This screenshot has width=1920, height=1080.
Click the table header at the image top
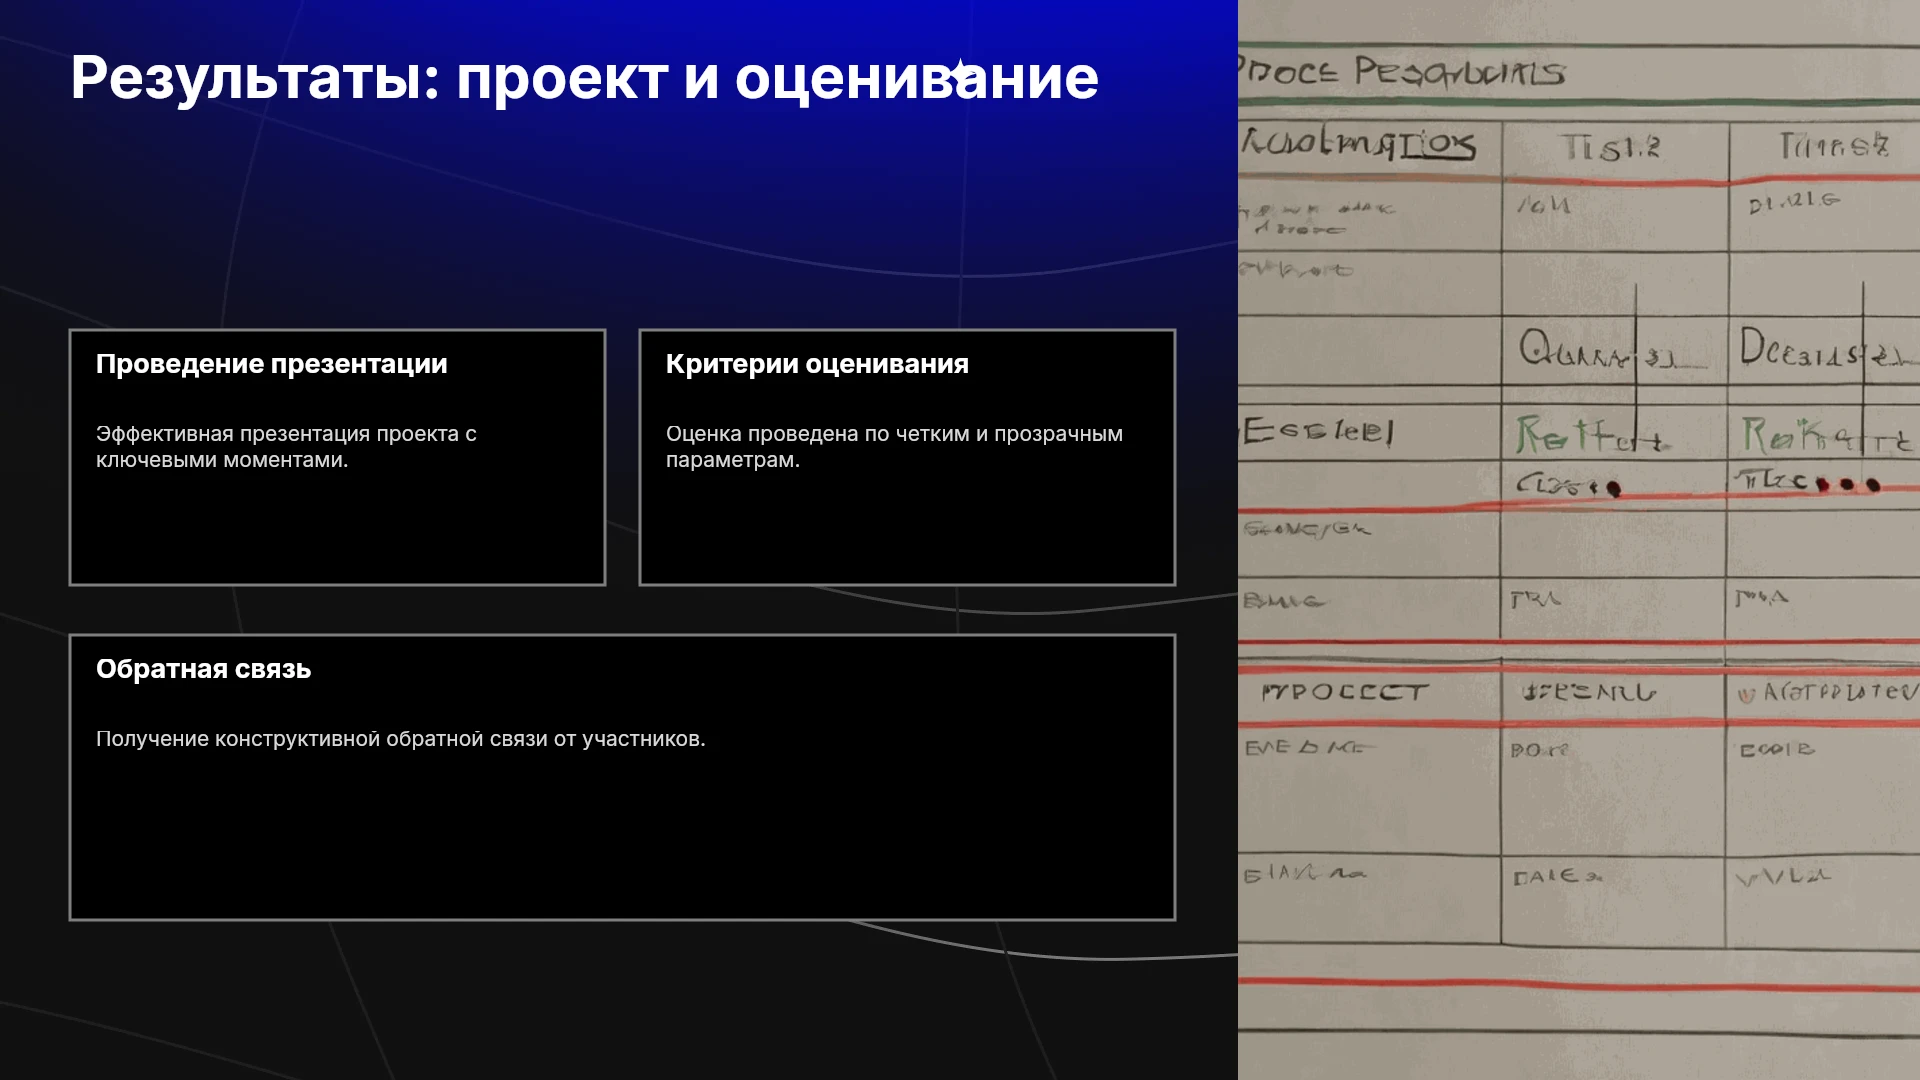click(x=1400, y=72)
